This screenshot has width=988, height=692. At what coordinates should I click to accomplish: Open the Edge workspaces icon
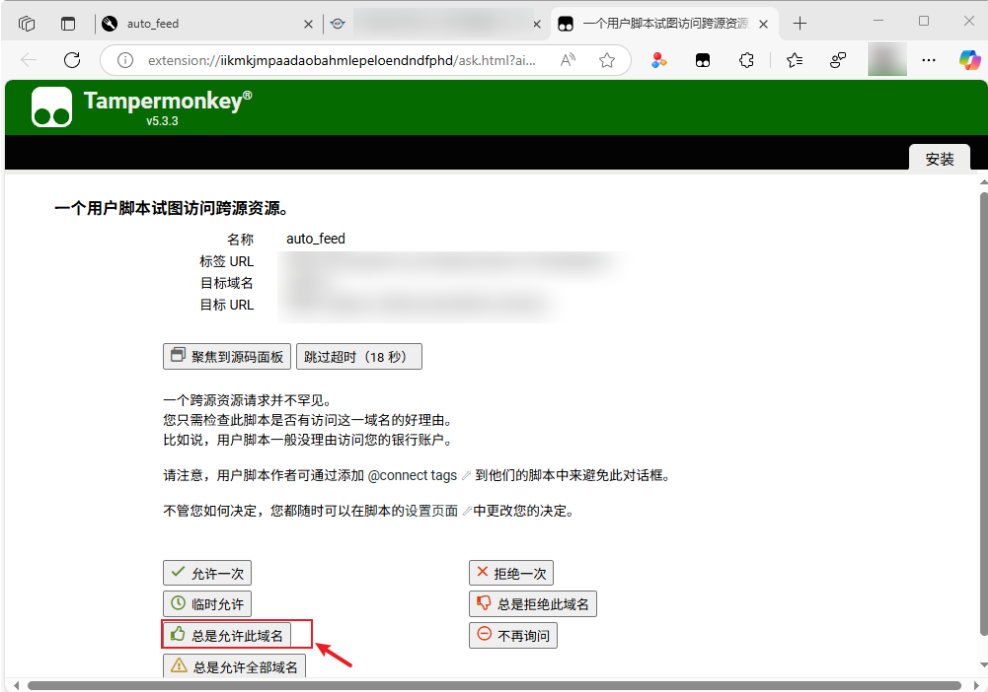[x=27, y=23]
